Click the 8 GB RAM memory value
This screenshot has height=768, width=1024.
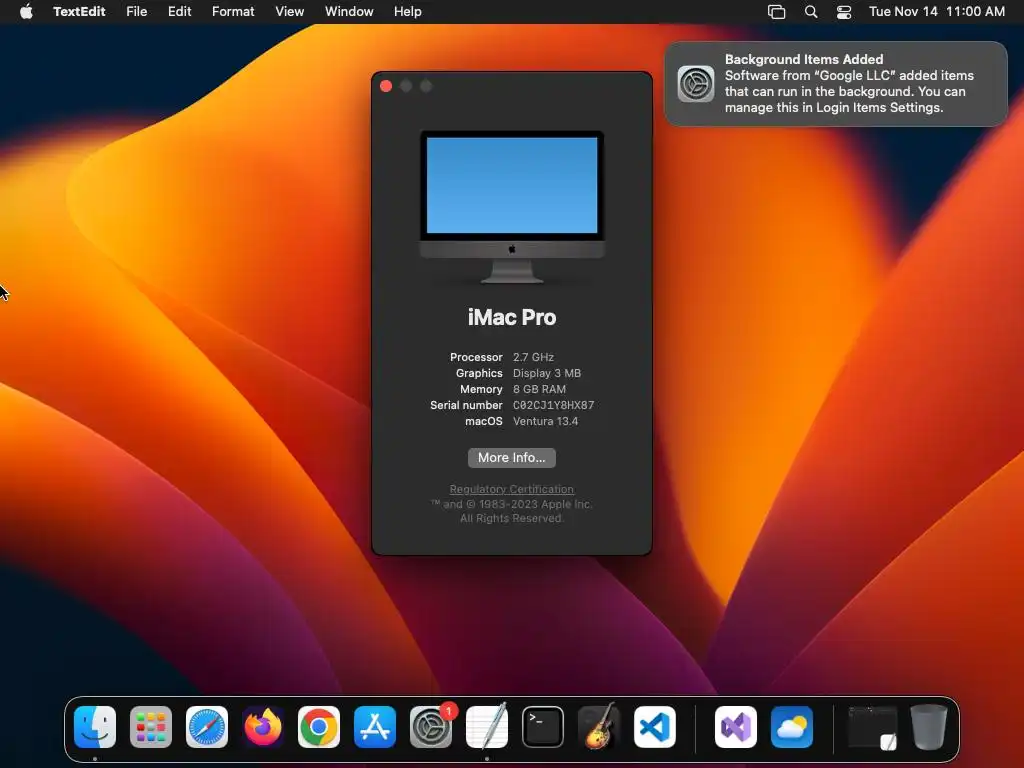tap(539, 389)
